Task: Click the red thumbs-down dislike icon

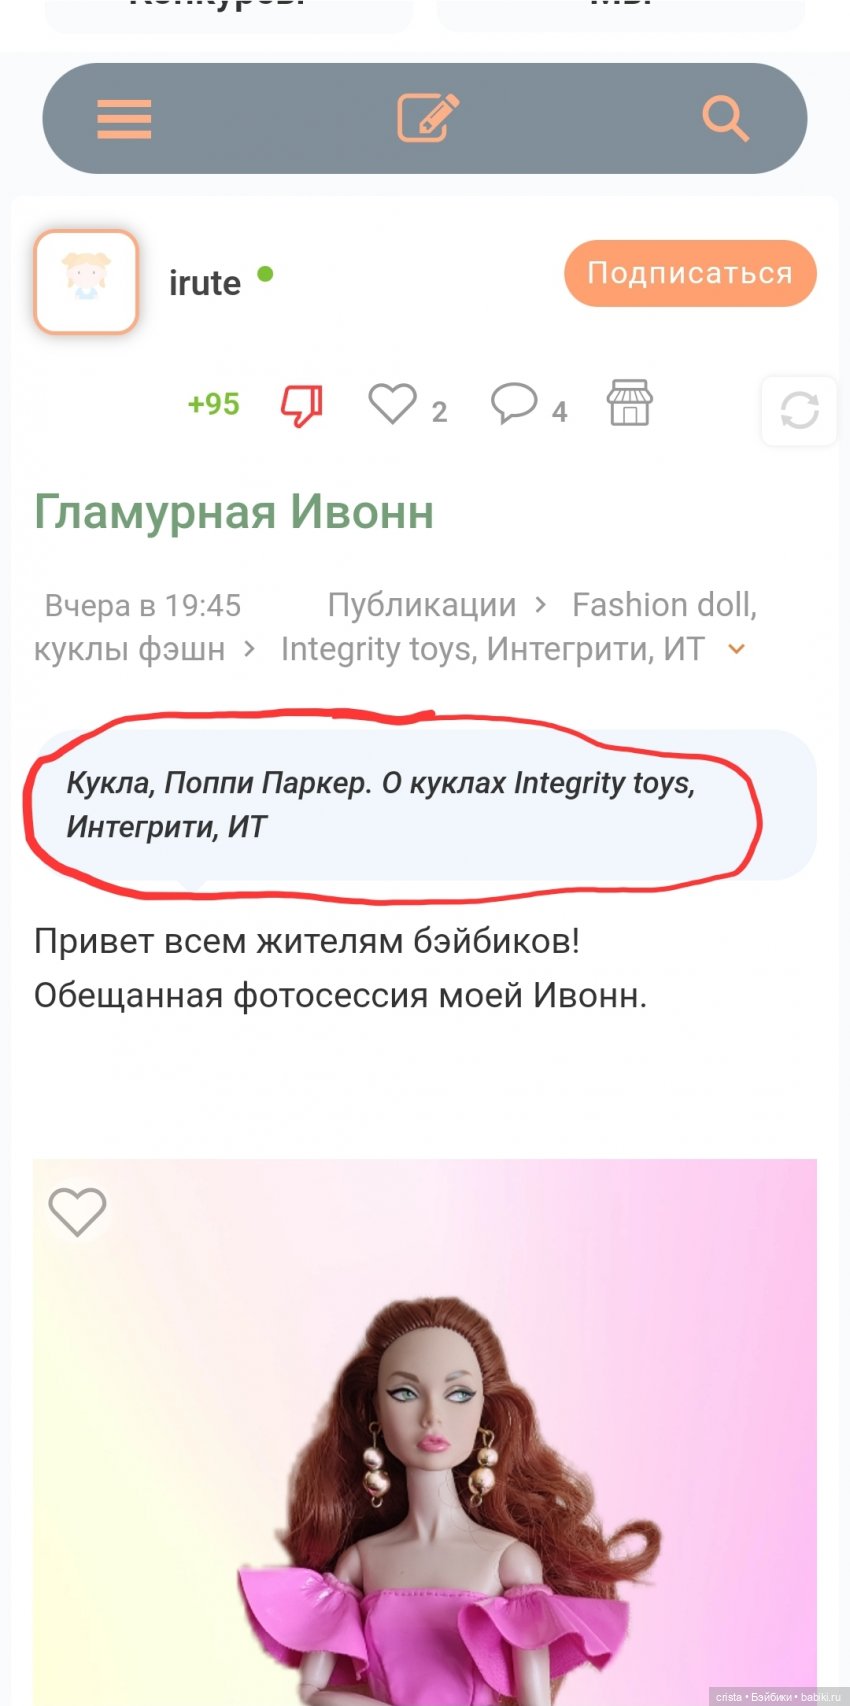Action: tap(301, 405)
